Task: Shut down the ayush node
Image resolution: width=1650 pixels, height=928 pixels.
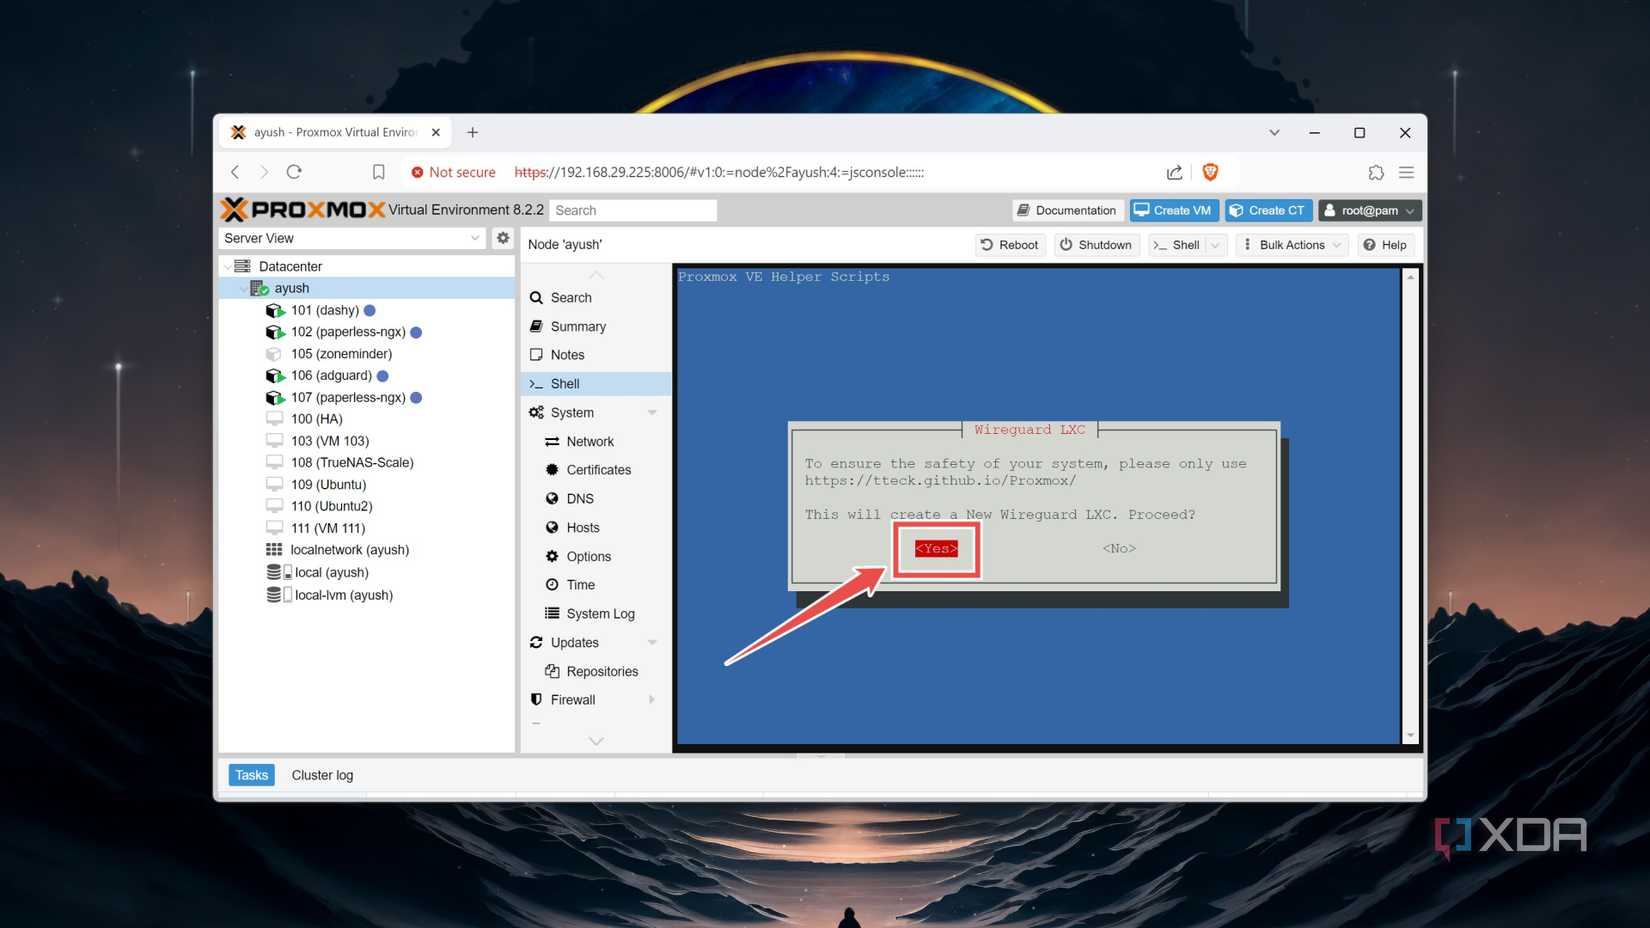Action: (1096, 245)
